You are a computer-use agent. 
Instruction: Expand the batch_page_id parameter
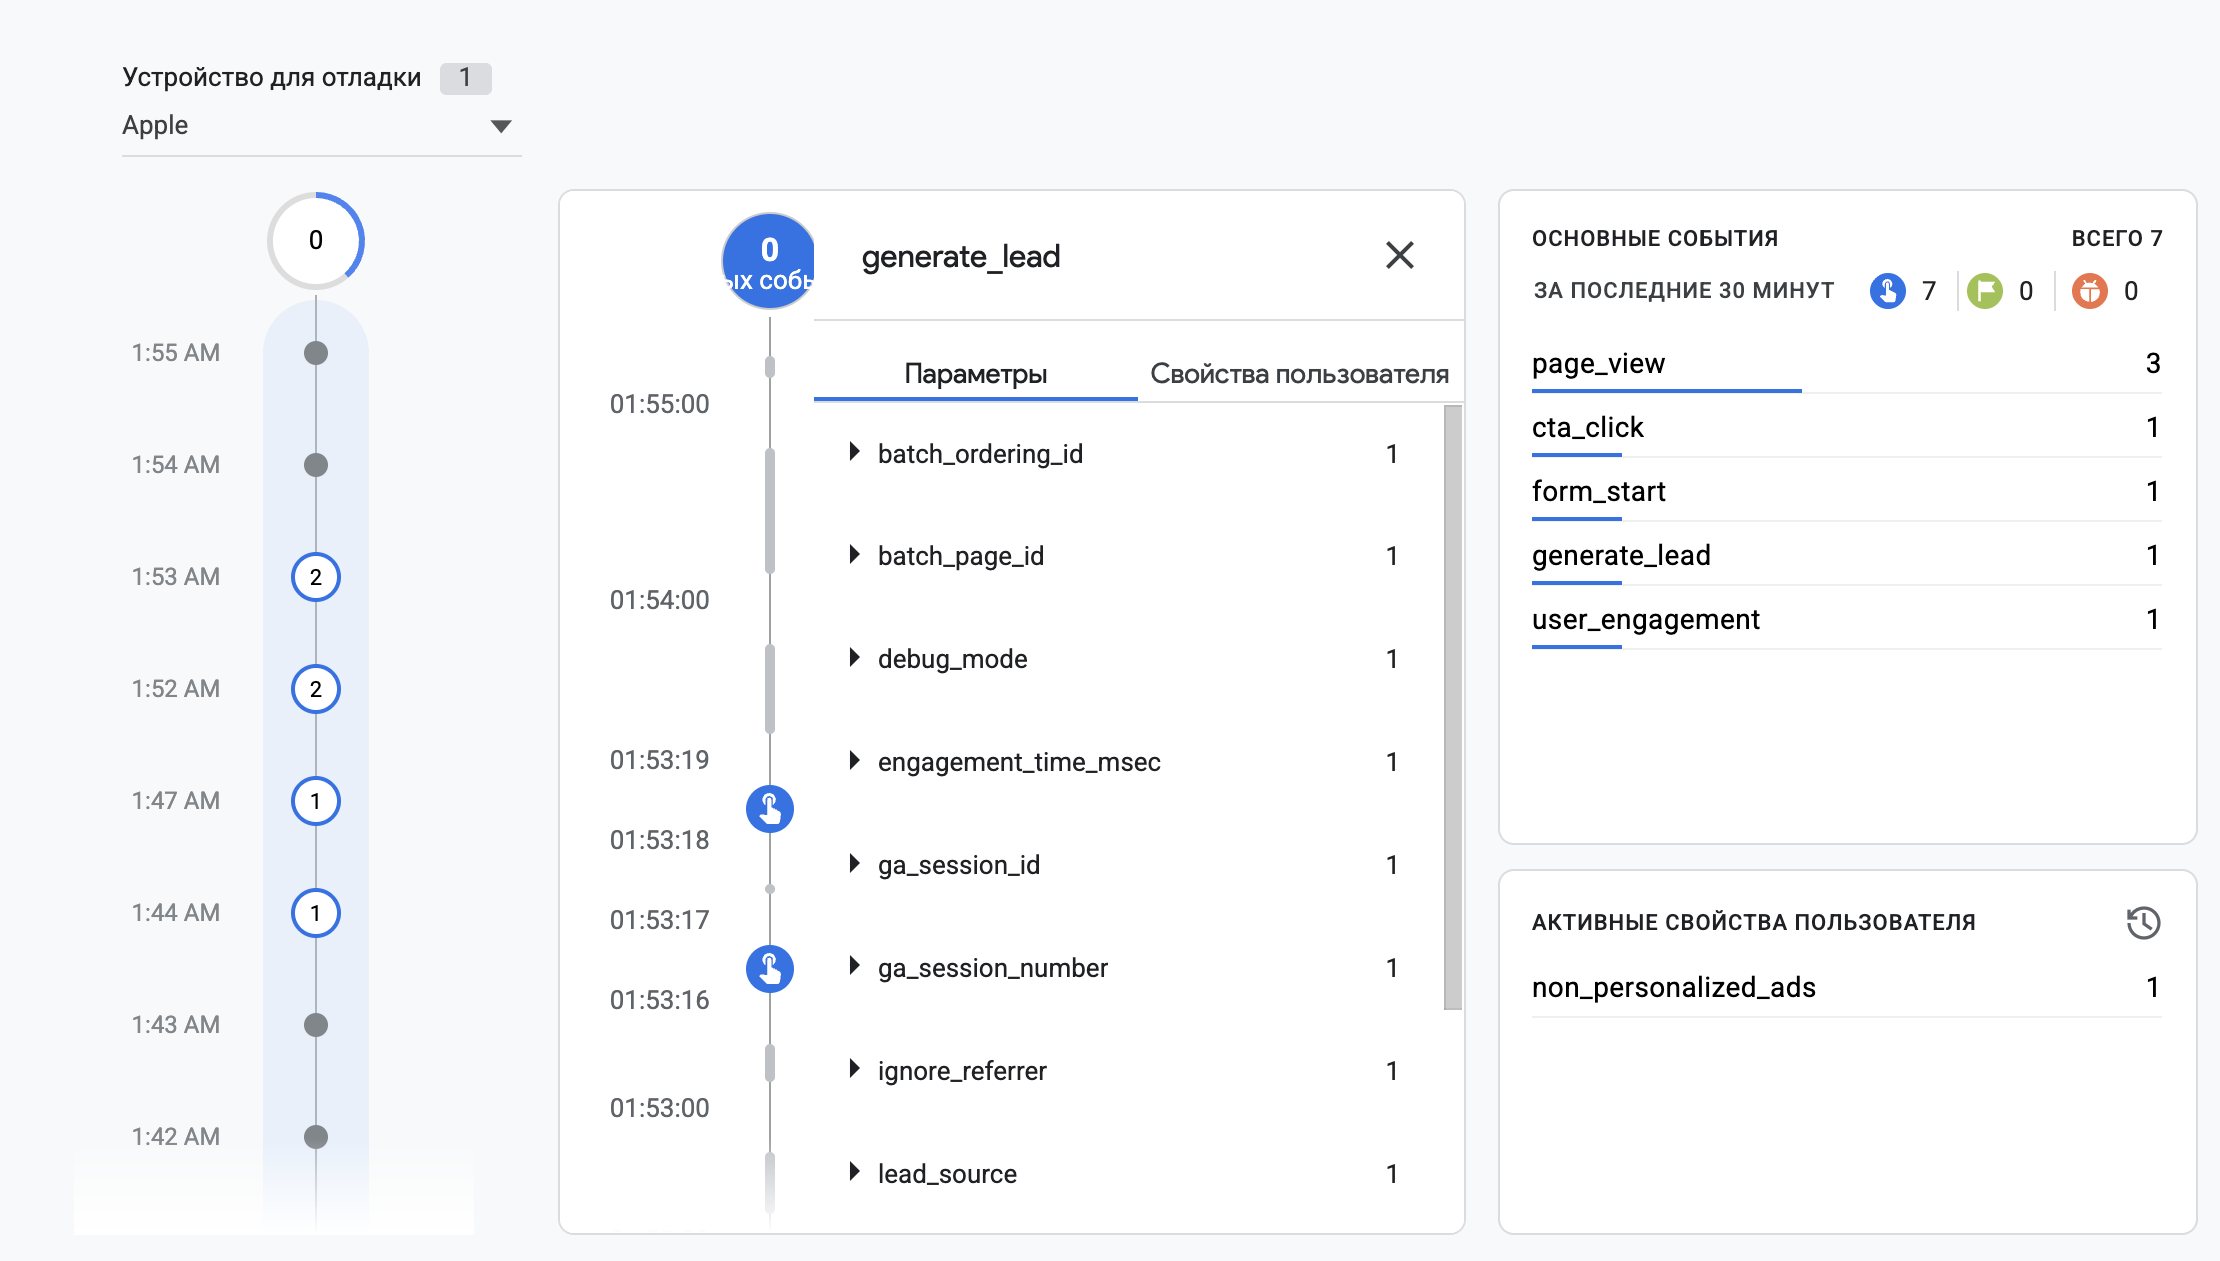[x=854, y=554]
